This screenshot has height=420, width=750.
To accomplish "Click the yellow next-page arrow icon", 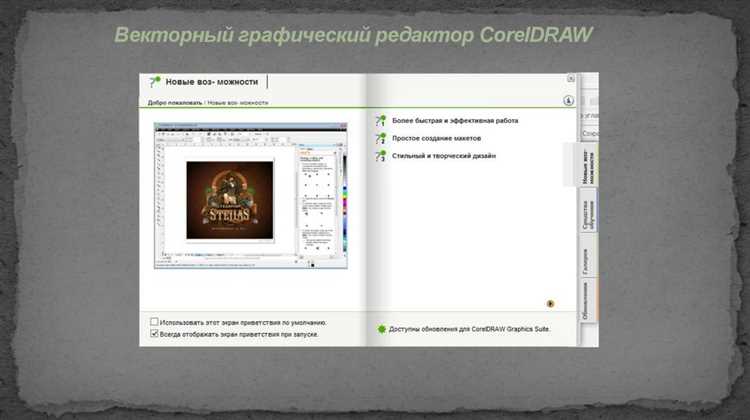I will (551, 304).
